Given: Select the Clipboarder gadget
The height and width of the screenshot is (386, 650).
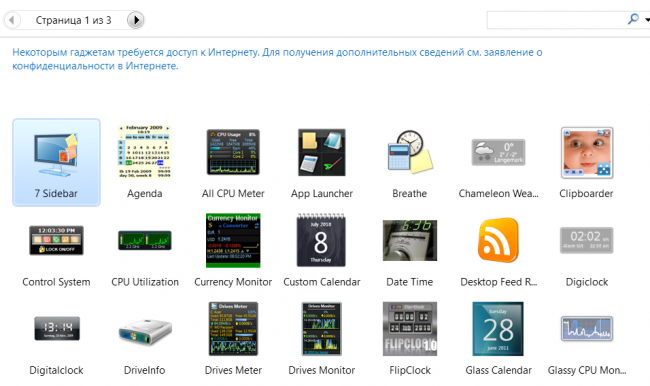Looking at the screenshot, I should pyautogui.click(x=587, y=162).
